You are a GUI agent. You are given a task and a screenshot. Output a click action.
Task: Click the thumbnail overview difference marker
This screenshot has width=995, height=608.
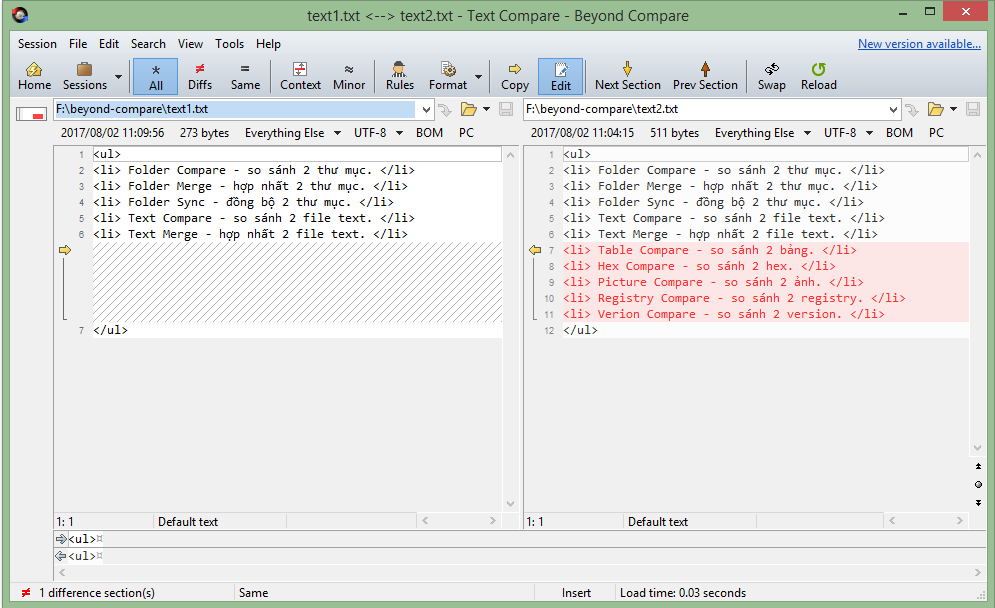[x=37, y=116]
